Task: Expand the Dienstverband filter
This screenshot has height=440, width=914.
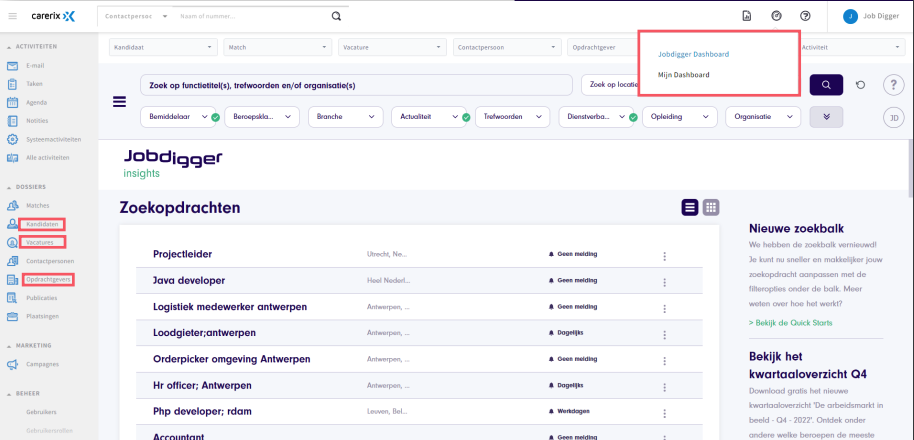Action: [x=595, y=117]
